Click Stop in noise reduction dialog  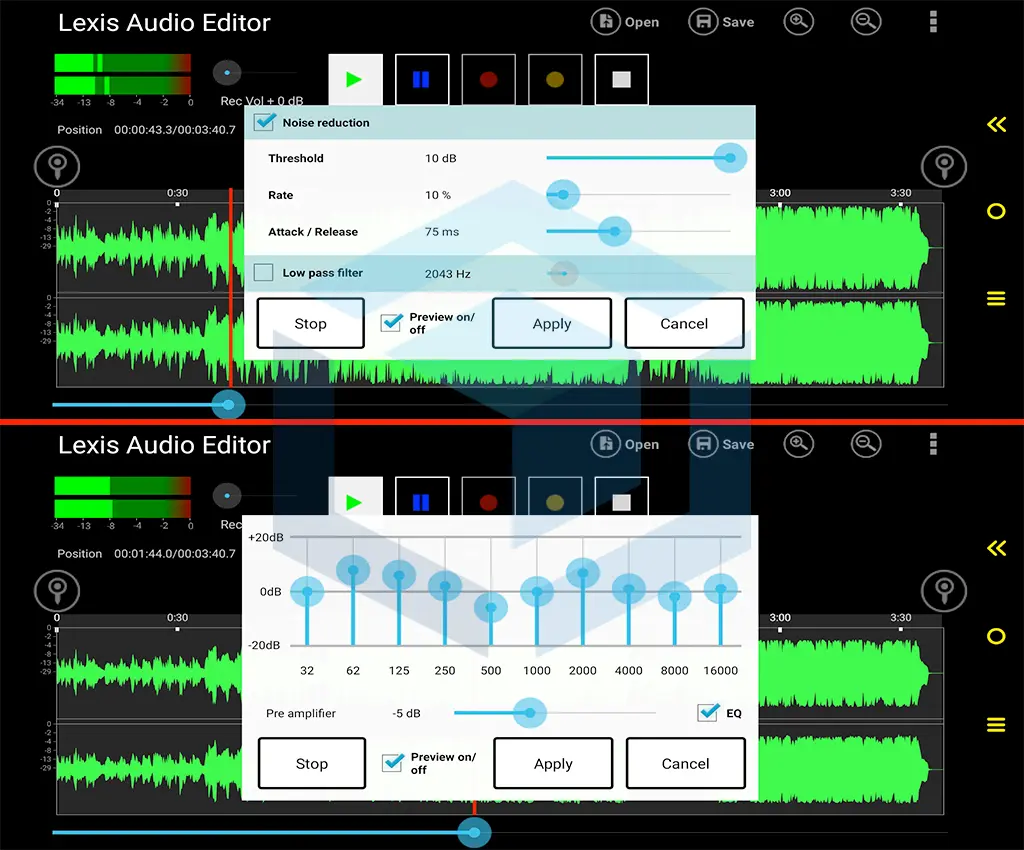pos(310,323)
